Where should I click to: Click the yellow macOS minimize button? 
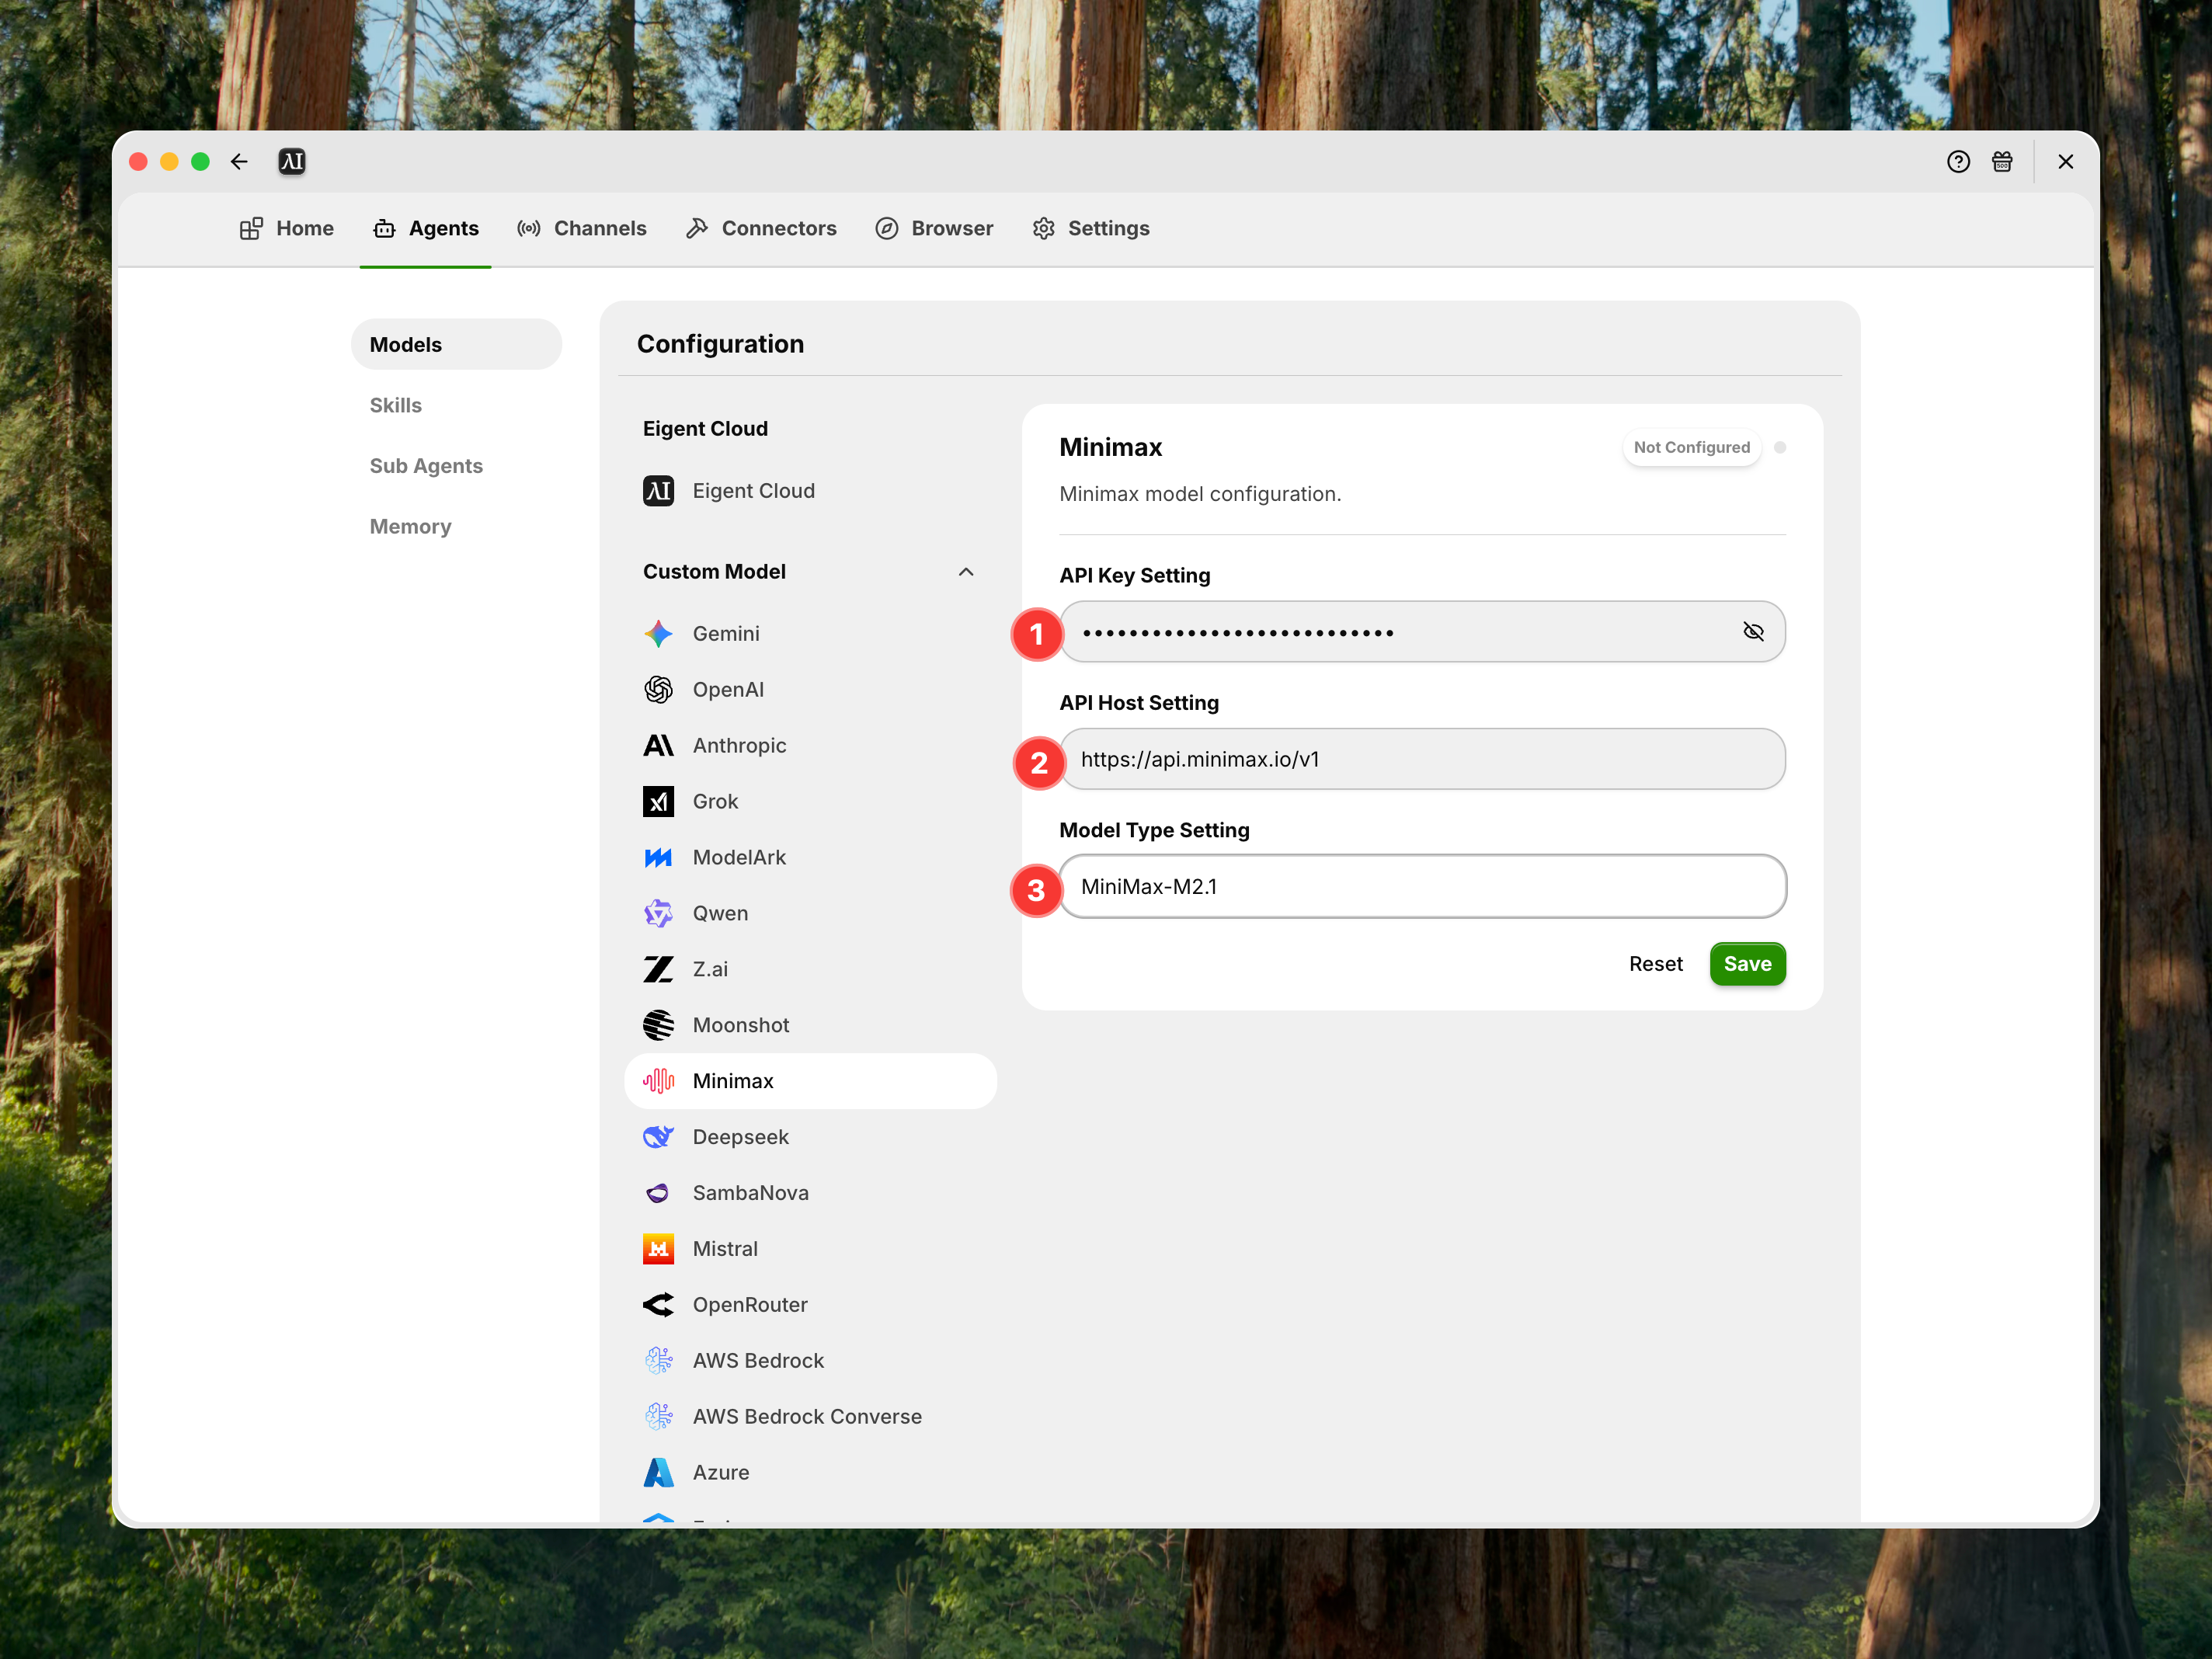tap(169, 162)
